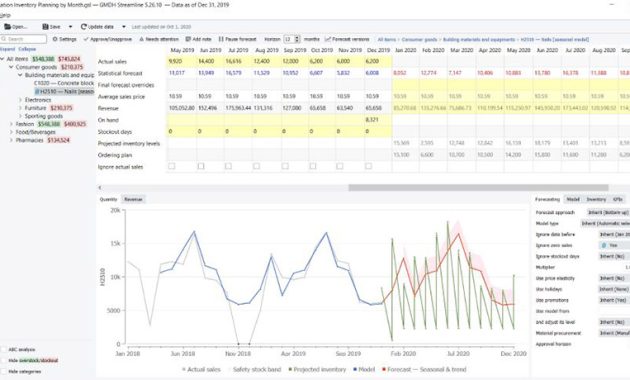Switch to the Revenue chart tab

(133, 199)
